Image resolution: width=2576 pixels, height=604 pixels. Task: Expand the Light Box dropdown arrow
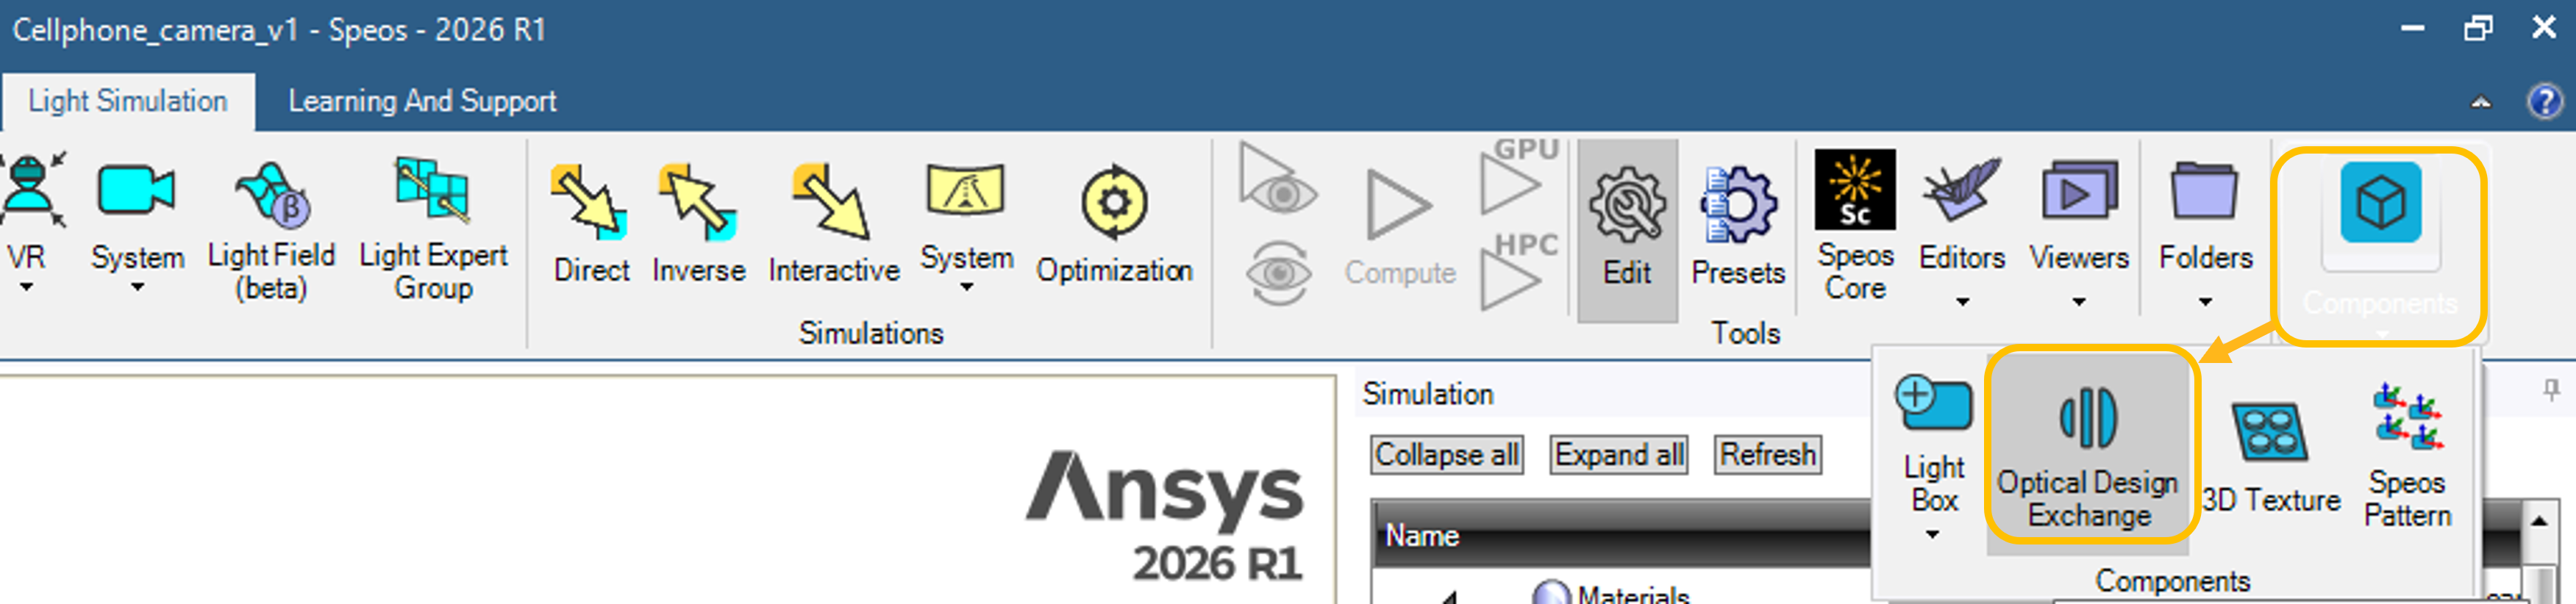(x=1932, y=535)
